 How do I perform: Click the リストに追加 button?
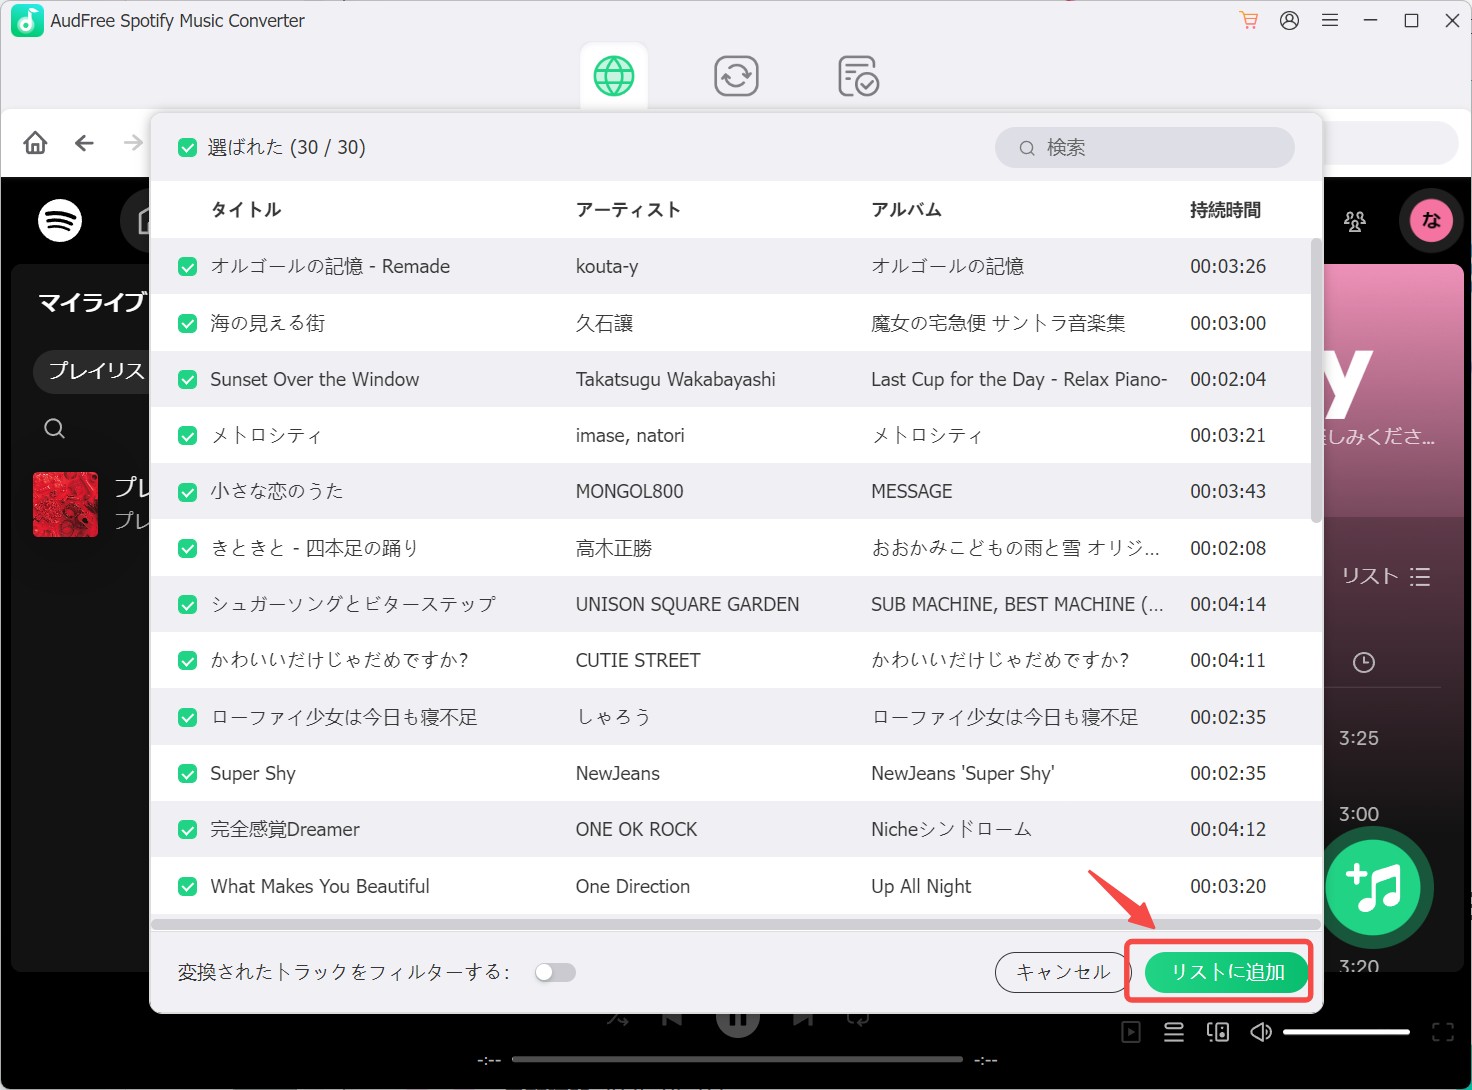(1227, 972)
